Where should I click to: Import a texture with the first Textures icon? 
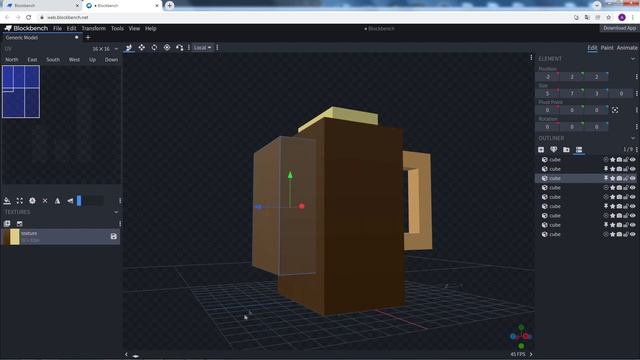pos(7,223)
